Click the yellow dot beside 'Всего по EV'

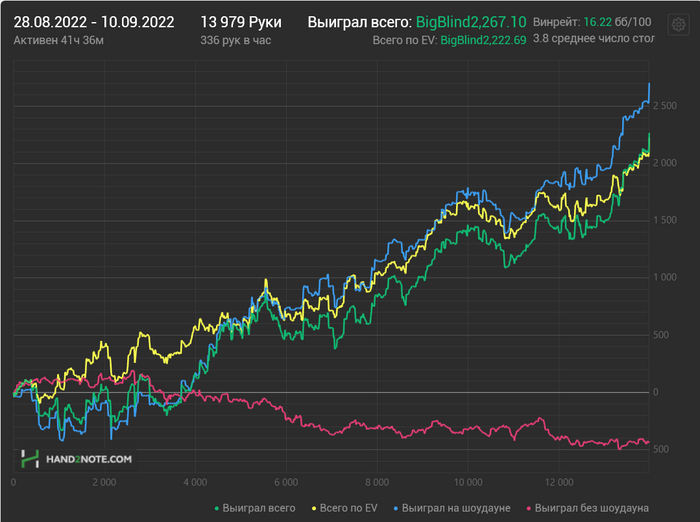click(314, 509)
